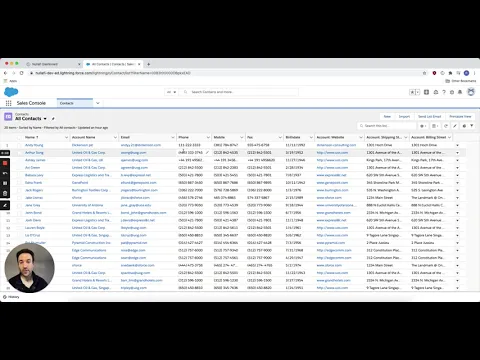The height and width of the screenshot is (360, 480).
Task: Show the charts panel icon
Action: (x=464, y=126)
